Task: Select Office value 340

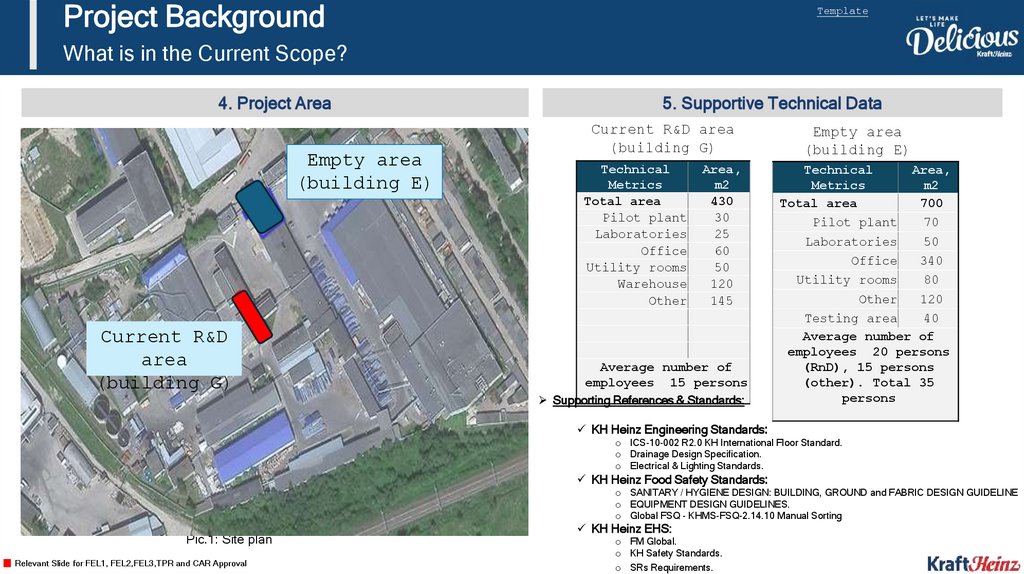Action: pos(931,261)
